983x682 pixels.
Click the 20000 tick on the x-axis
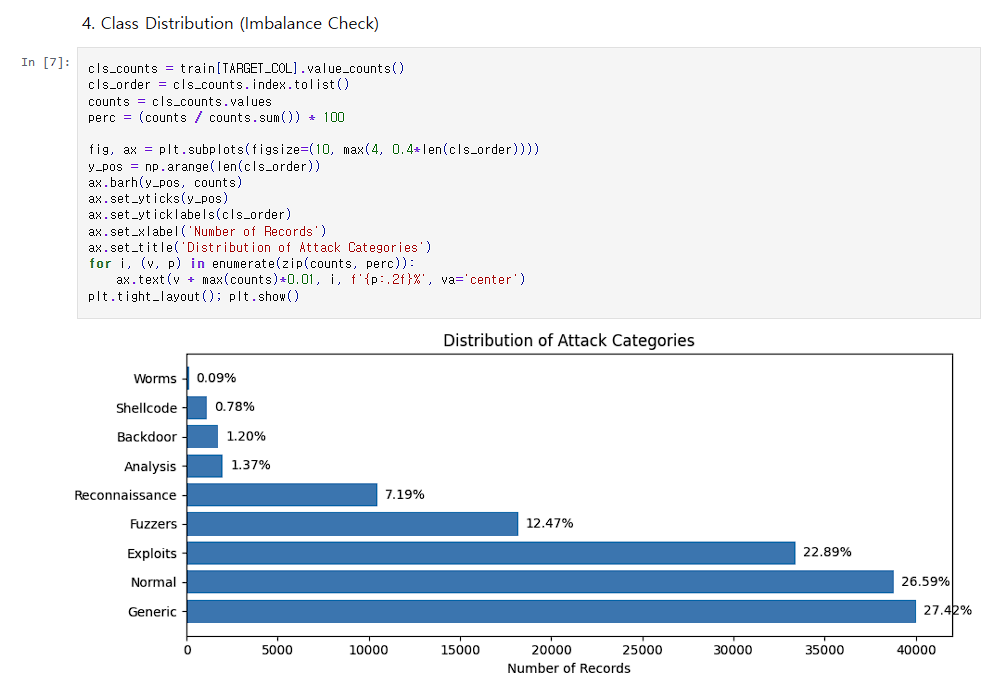551,650
